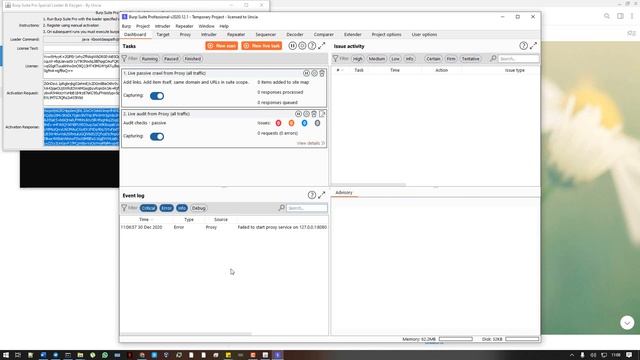The width and height of the screenshot is (640, 360).
Task: Switch to the Repeater tab
Action: (x=236, y=35)
